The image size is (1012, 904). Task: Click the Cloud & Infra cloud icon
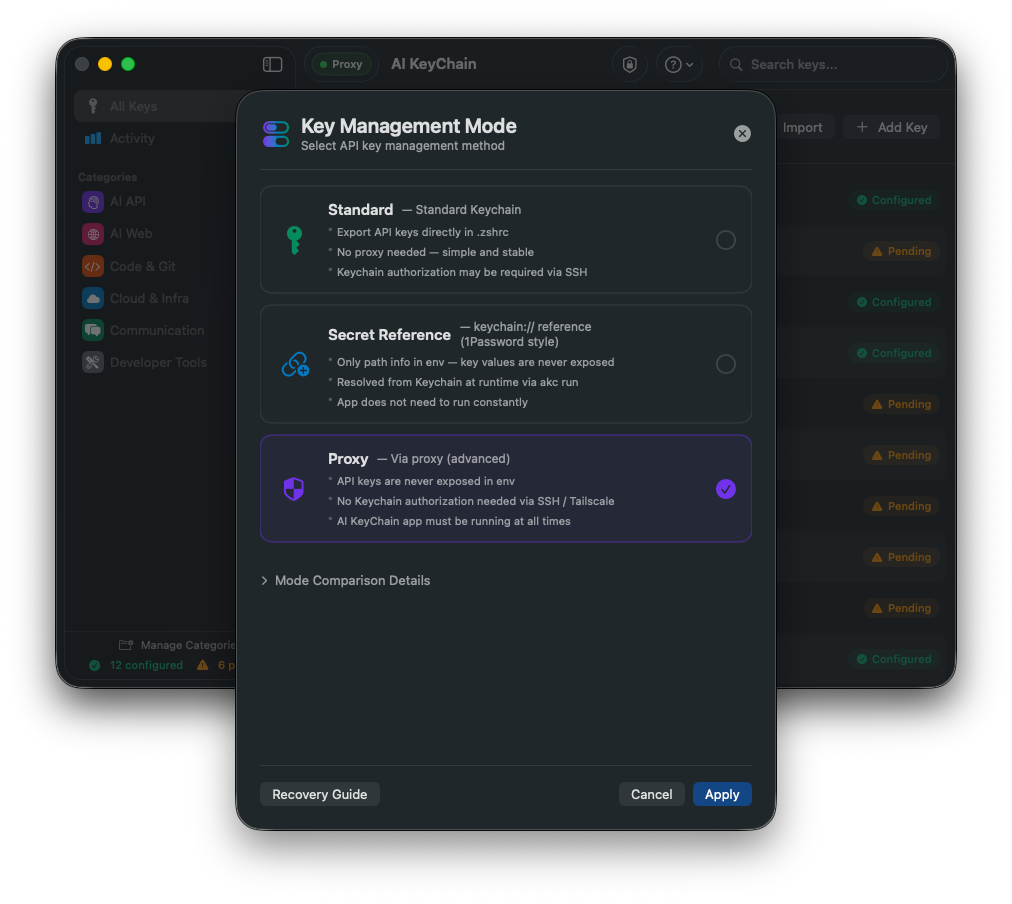pyautogui.click(x=93, y=298)
